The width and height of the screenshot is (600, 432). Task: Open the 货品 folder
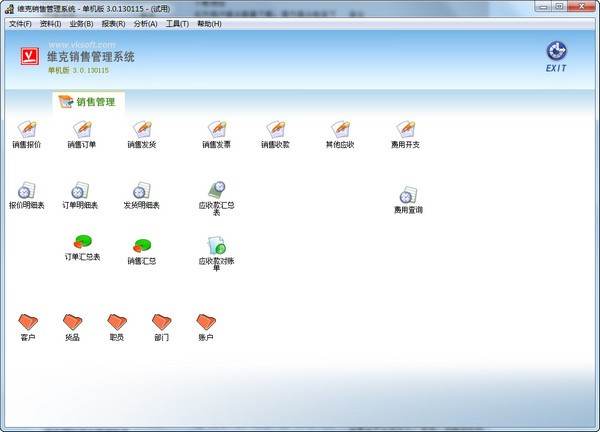[72, 322]
